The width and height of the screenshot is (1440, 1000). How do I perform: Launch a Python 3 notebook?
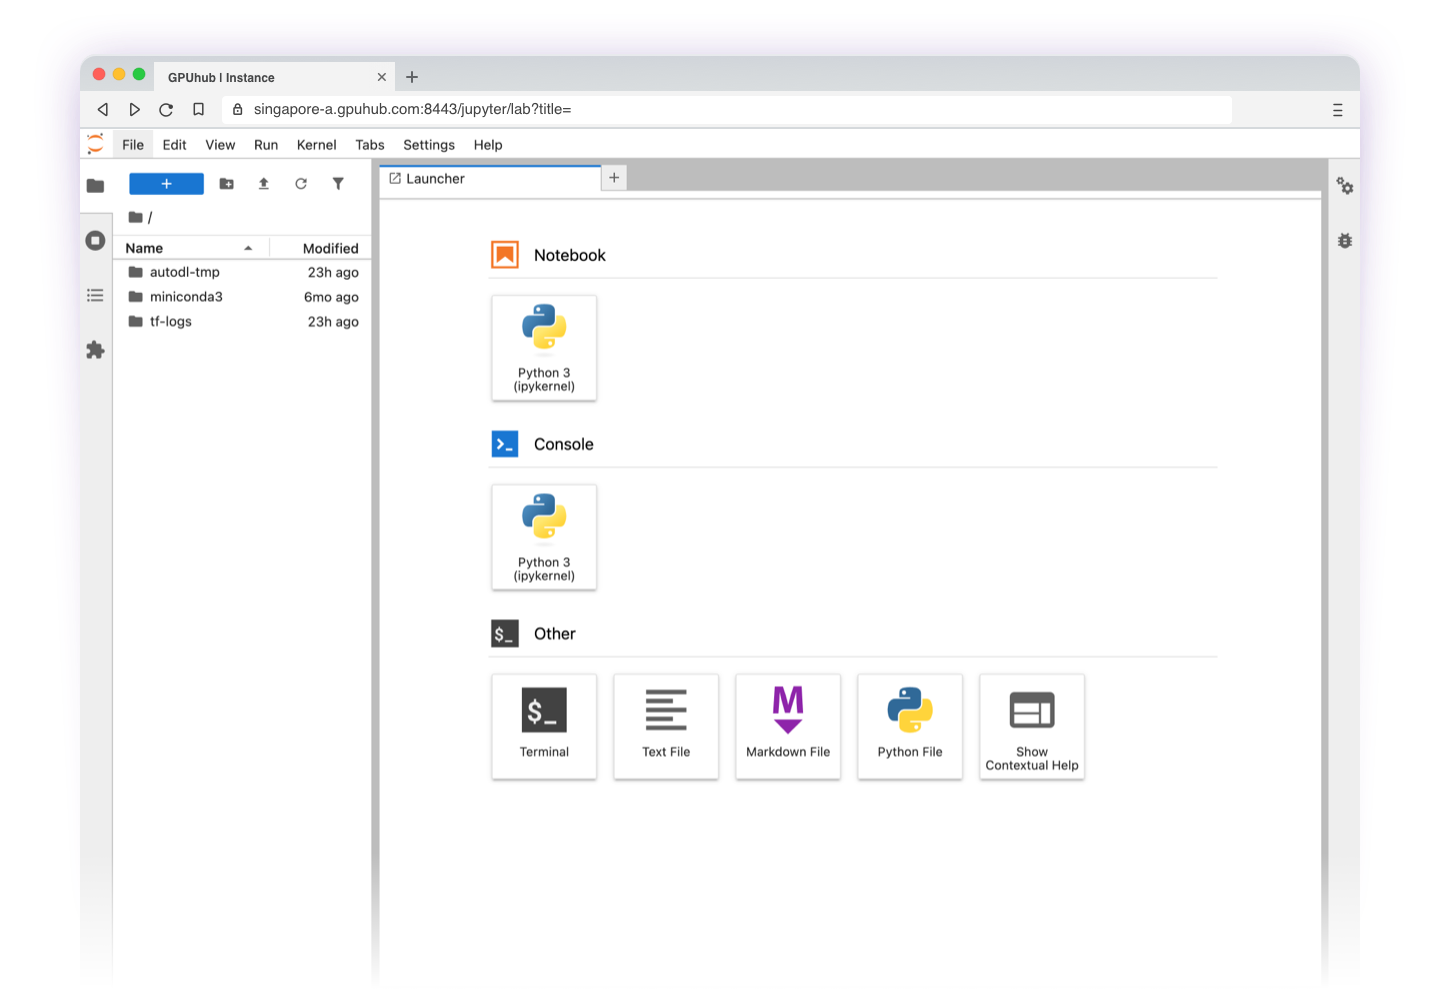coord(544,347)
